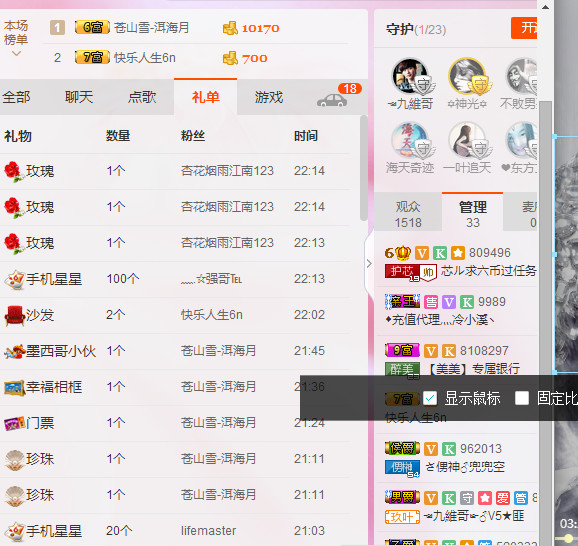
Task: Collapse the side panel with the arrow handle
Action: (x=369, y=264)
